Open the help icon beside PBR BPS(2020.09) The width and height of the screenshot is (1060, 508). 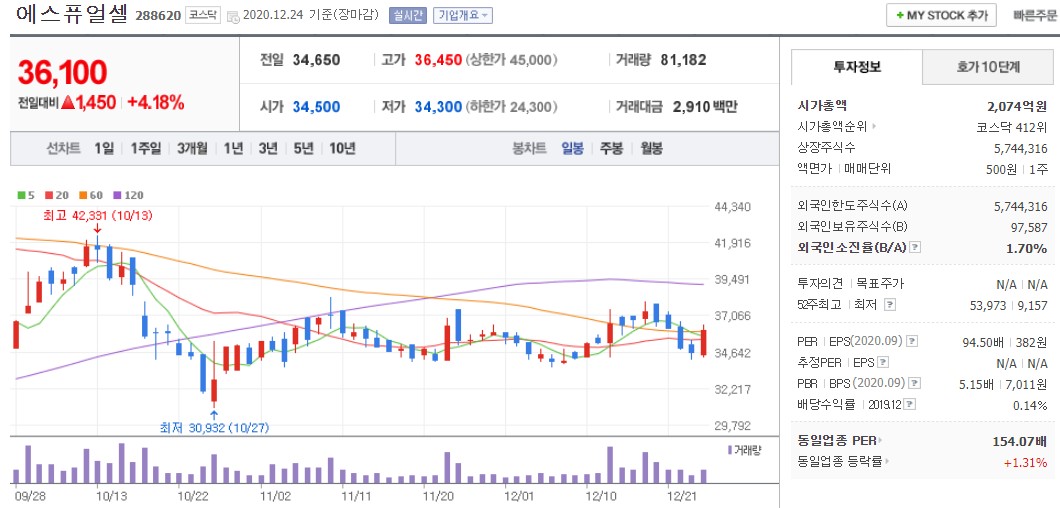click(915, 383)
